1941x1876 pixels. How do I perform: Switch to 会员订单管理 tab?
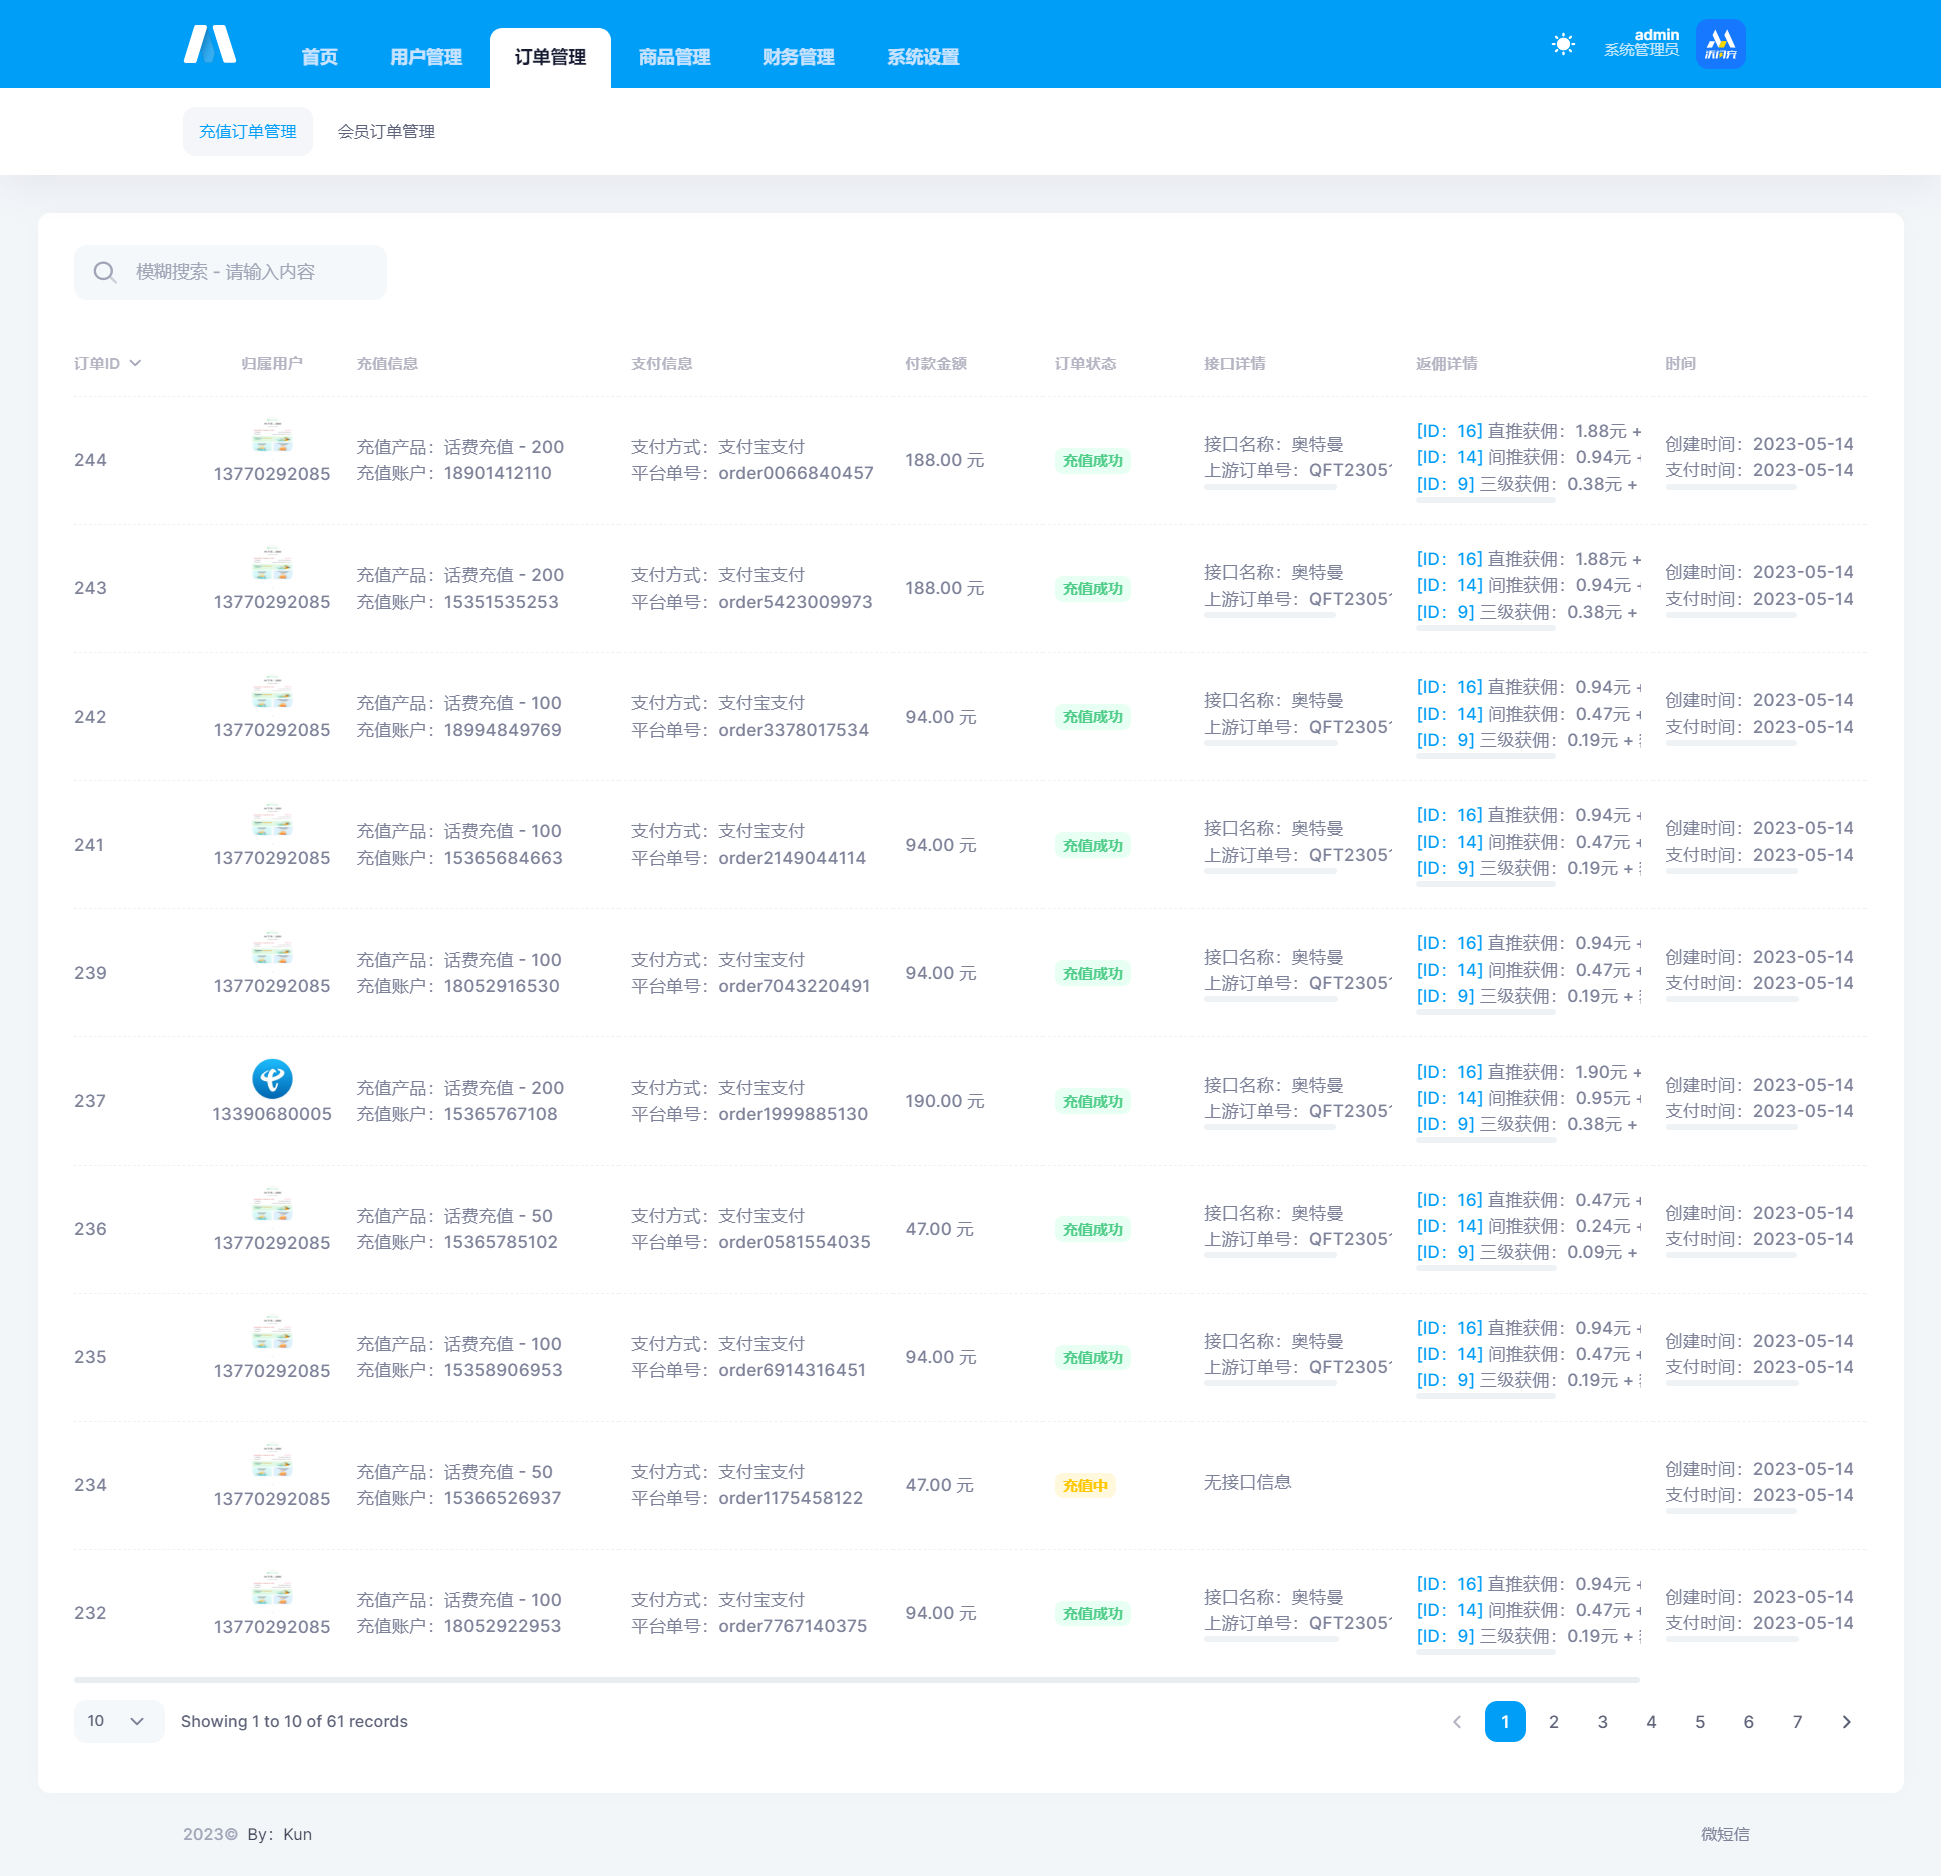point(385,132)
